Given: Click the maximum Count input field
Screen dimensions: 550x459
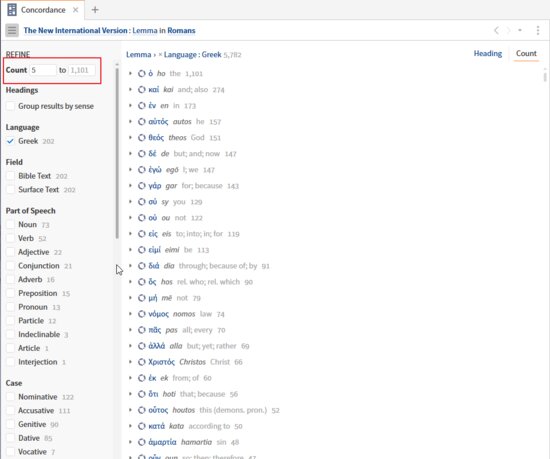Looking at the screenshot, I should [x=81, y=70].
